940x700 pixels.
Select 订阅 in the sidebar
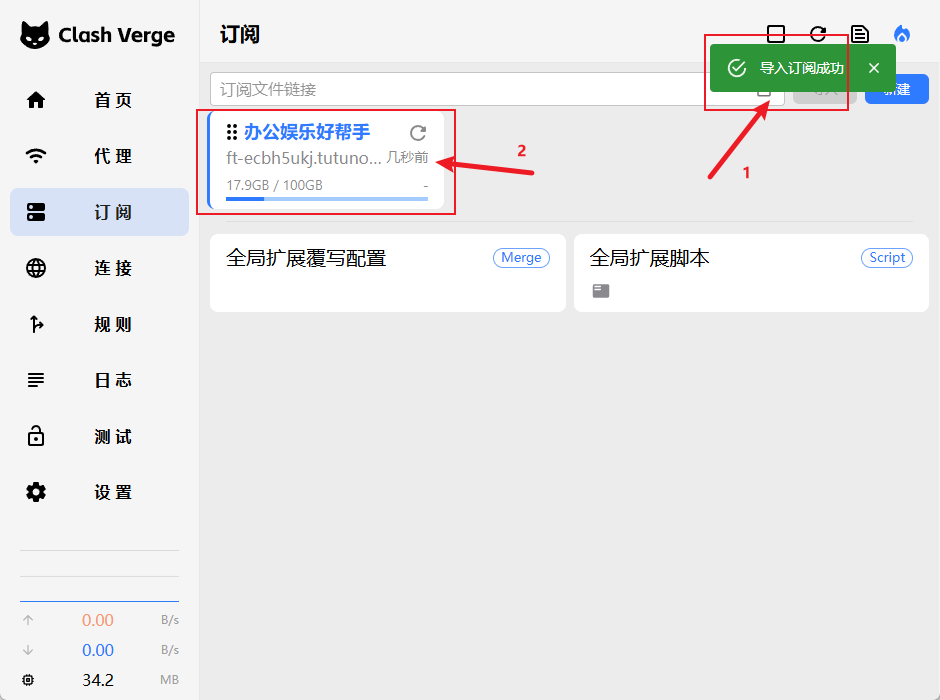tap(99, 212)
